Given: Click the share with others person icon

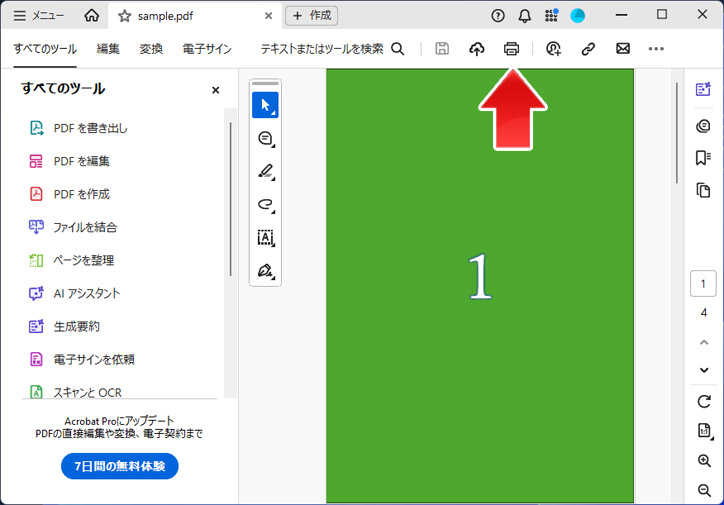Looking at the screenshot, I should click(x=553, y=48).
